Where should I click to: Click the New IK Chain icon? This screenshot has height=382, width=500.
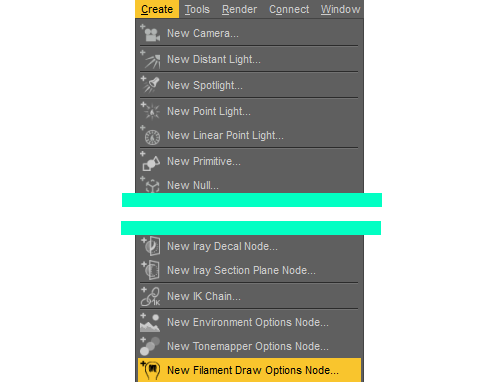(150, 296)
